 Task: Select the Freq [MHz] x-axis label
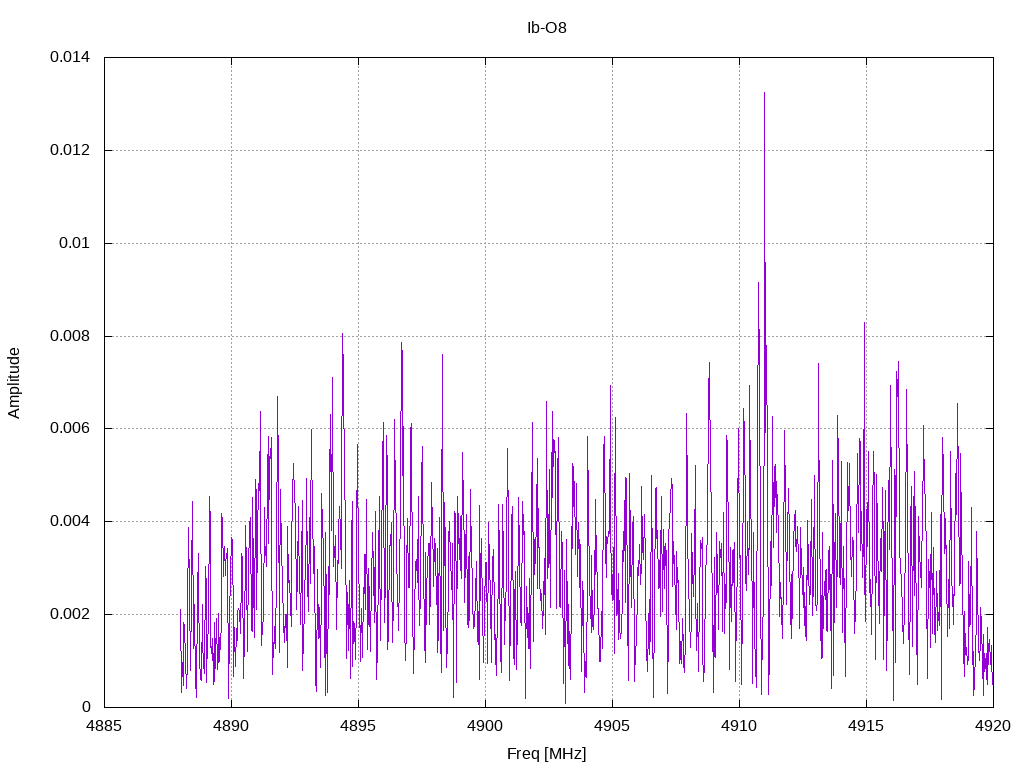coord(547,754)
